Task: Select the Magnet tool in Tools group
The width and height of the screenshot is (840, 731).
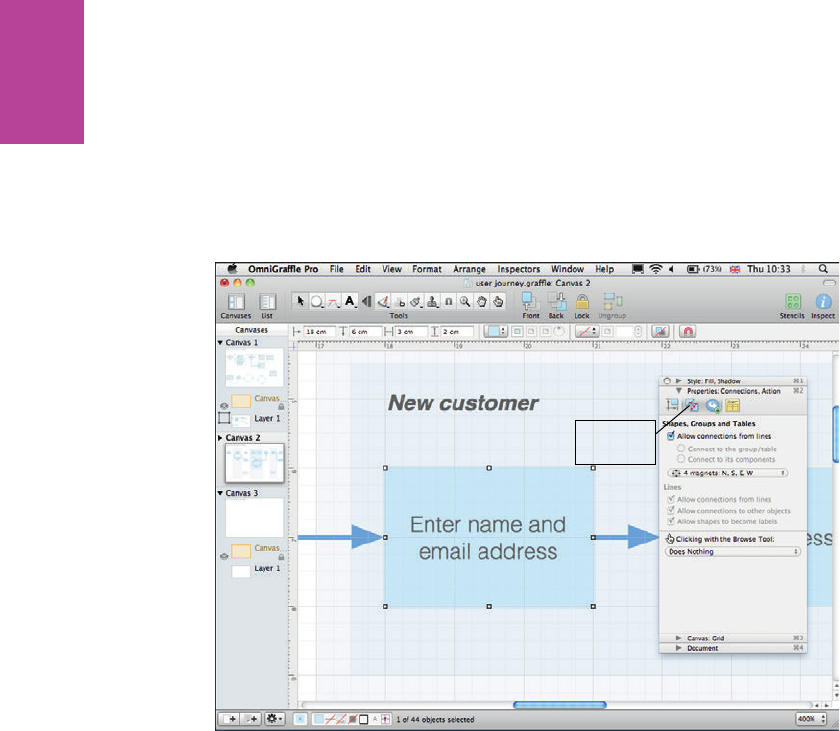Action: 449,302
